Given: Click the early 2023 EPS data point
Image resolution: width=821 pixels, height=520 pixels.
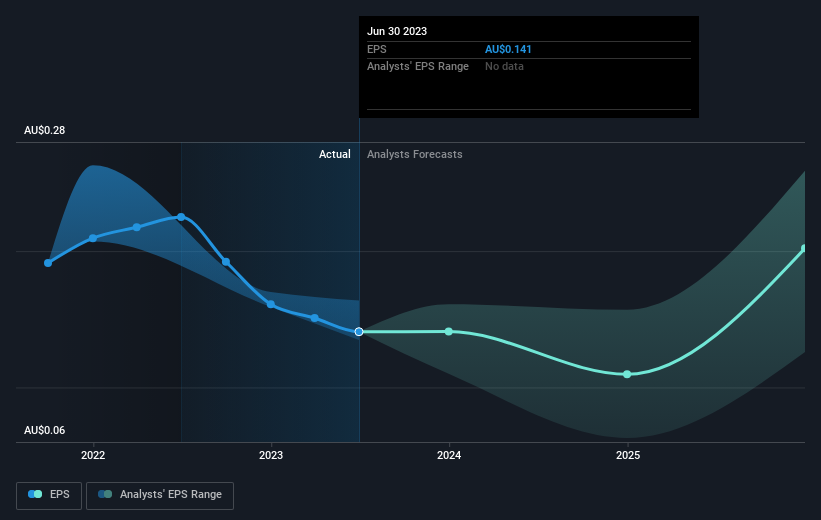Looking at the screenshot, I should (271, 304).
